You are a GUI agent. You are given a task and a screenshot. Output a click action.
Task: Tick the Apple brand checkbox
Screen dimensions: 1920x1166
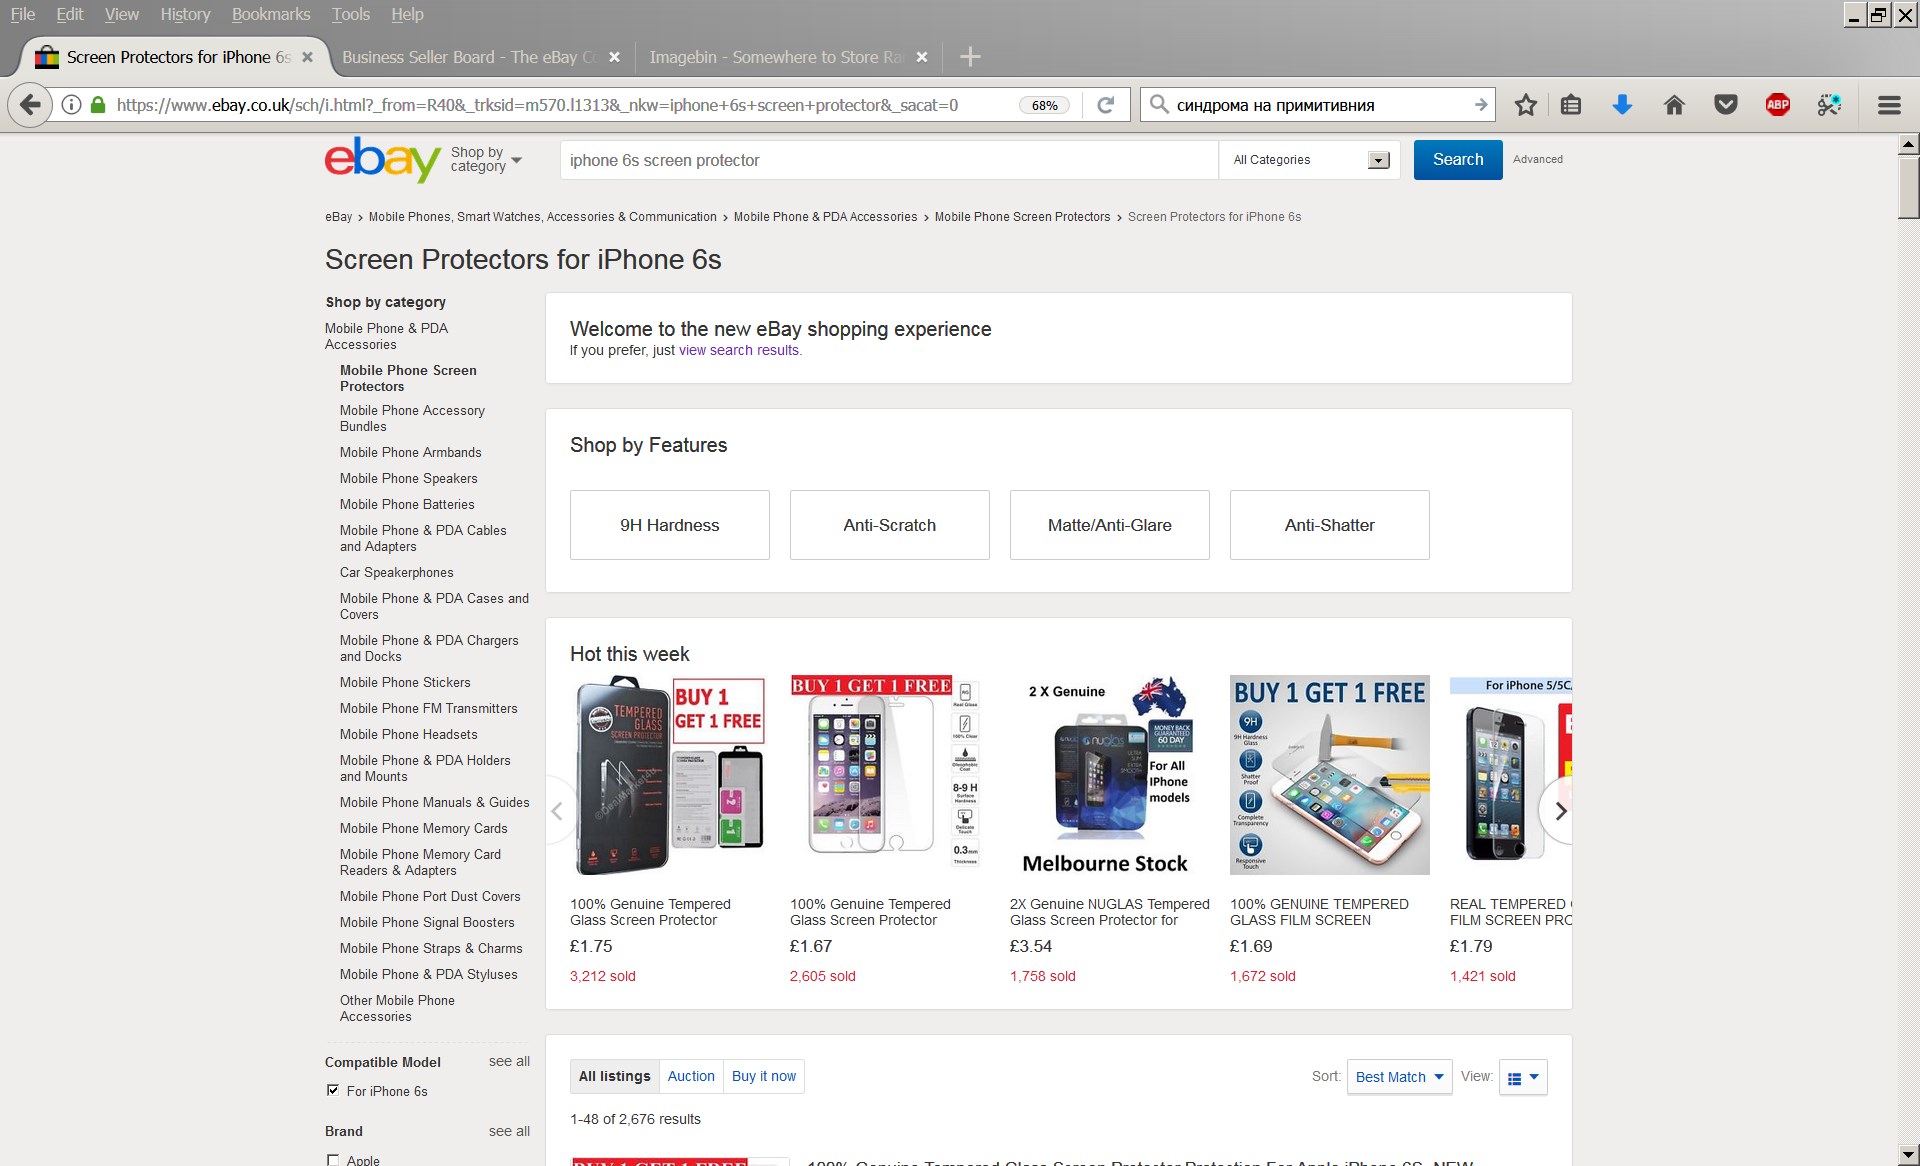click(x=333, y=1160)
